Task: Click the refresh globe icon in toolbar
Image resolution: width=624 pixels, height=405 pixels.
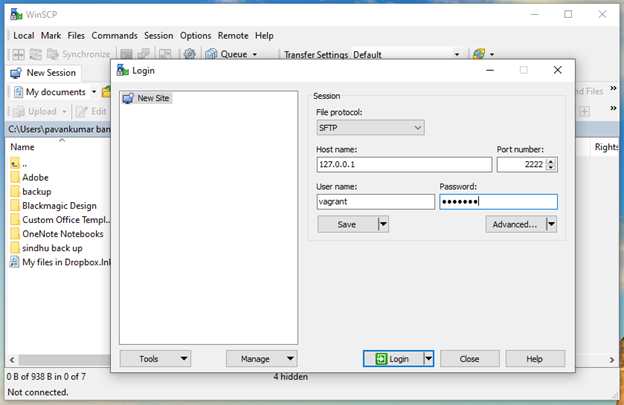Action: click(479, 54)
